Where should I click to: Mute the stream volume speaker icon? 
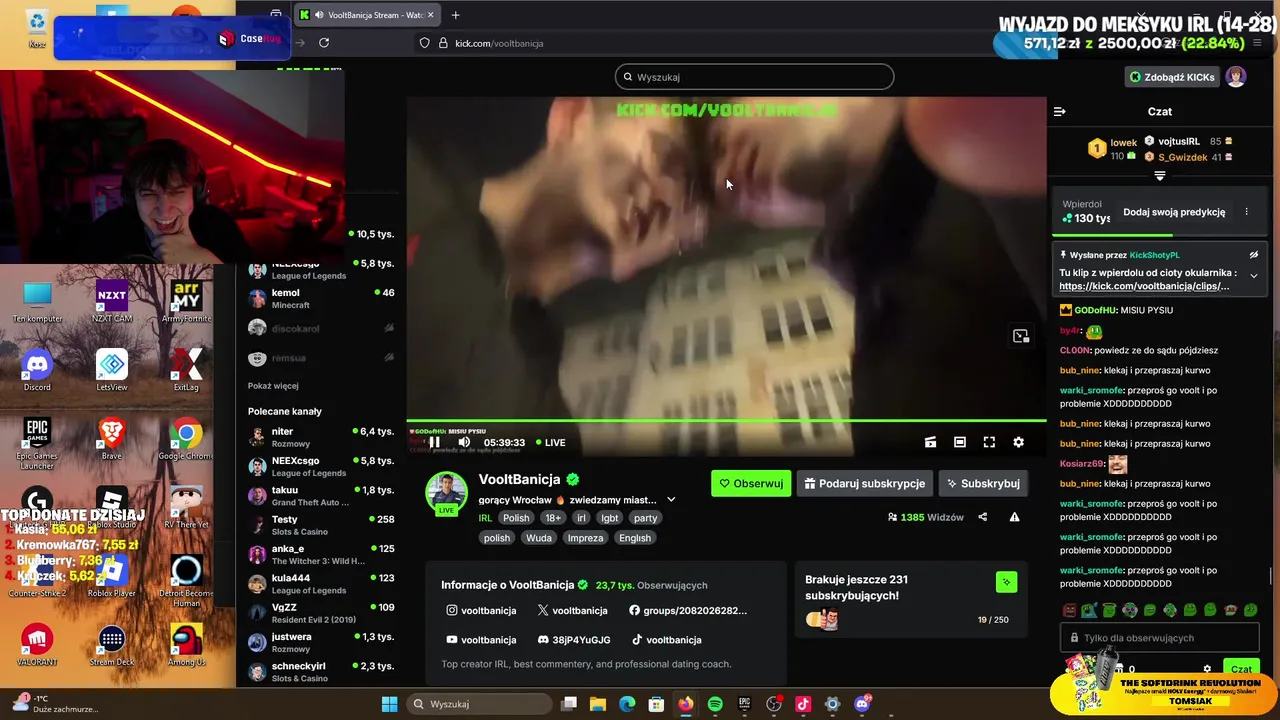click(x=464, y=442)
